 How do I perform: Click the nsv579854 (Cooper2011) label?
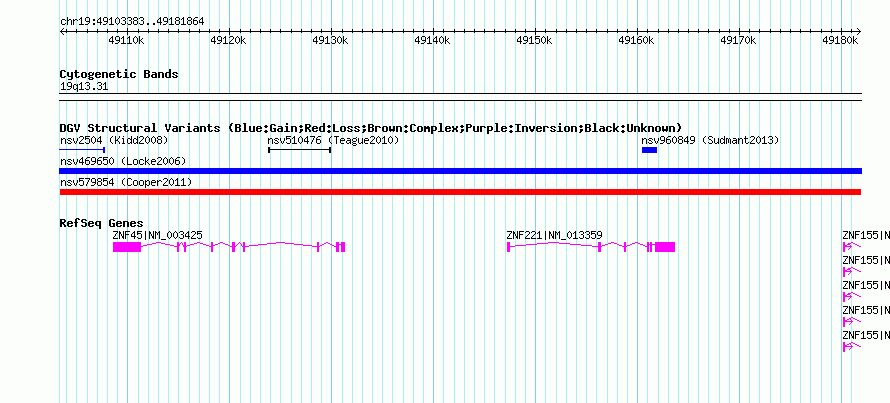point(126,182)
